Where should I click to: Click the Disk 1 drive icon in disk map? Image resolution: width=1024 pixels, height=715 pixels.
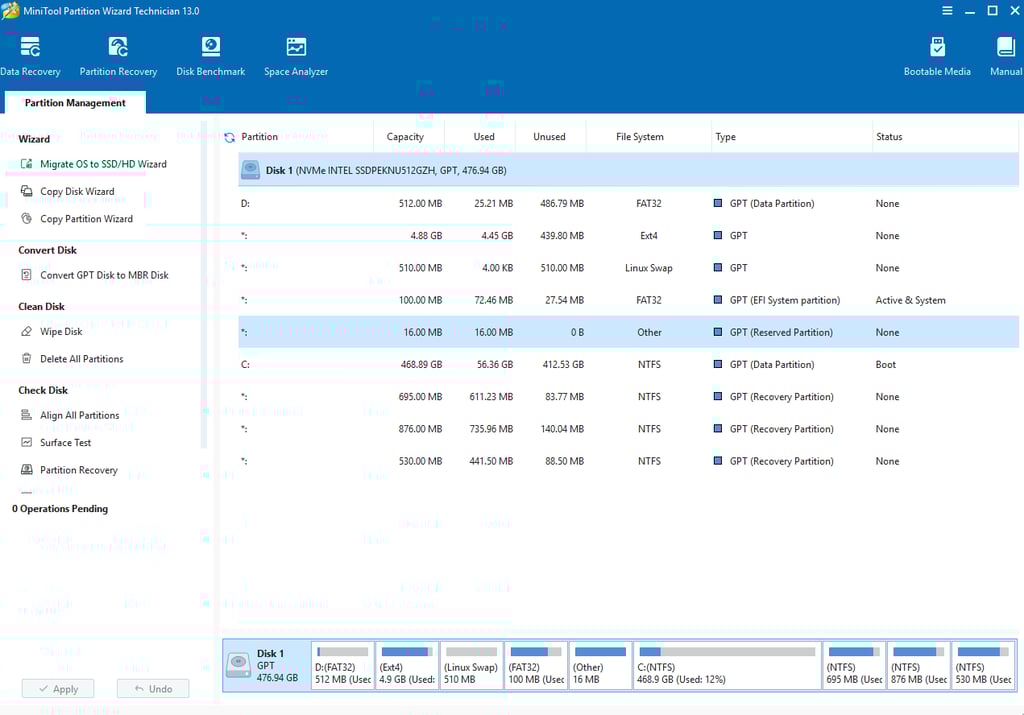238,665
